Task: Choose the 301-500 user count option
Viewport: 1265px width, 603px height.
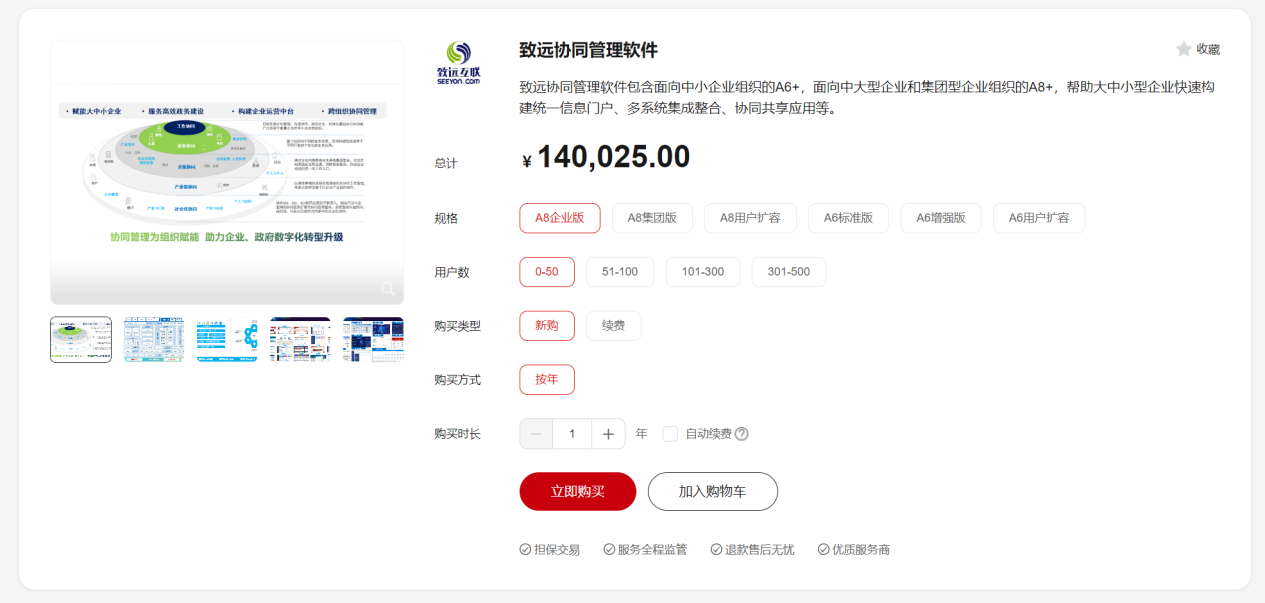Action: click(x=788, y=272)
